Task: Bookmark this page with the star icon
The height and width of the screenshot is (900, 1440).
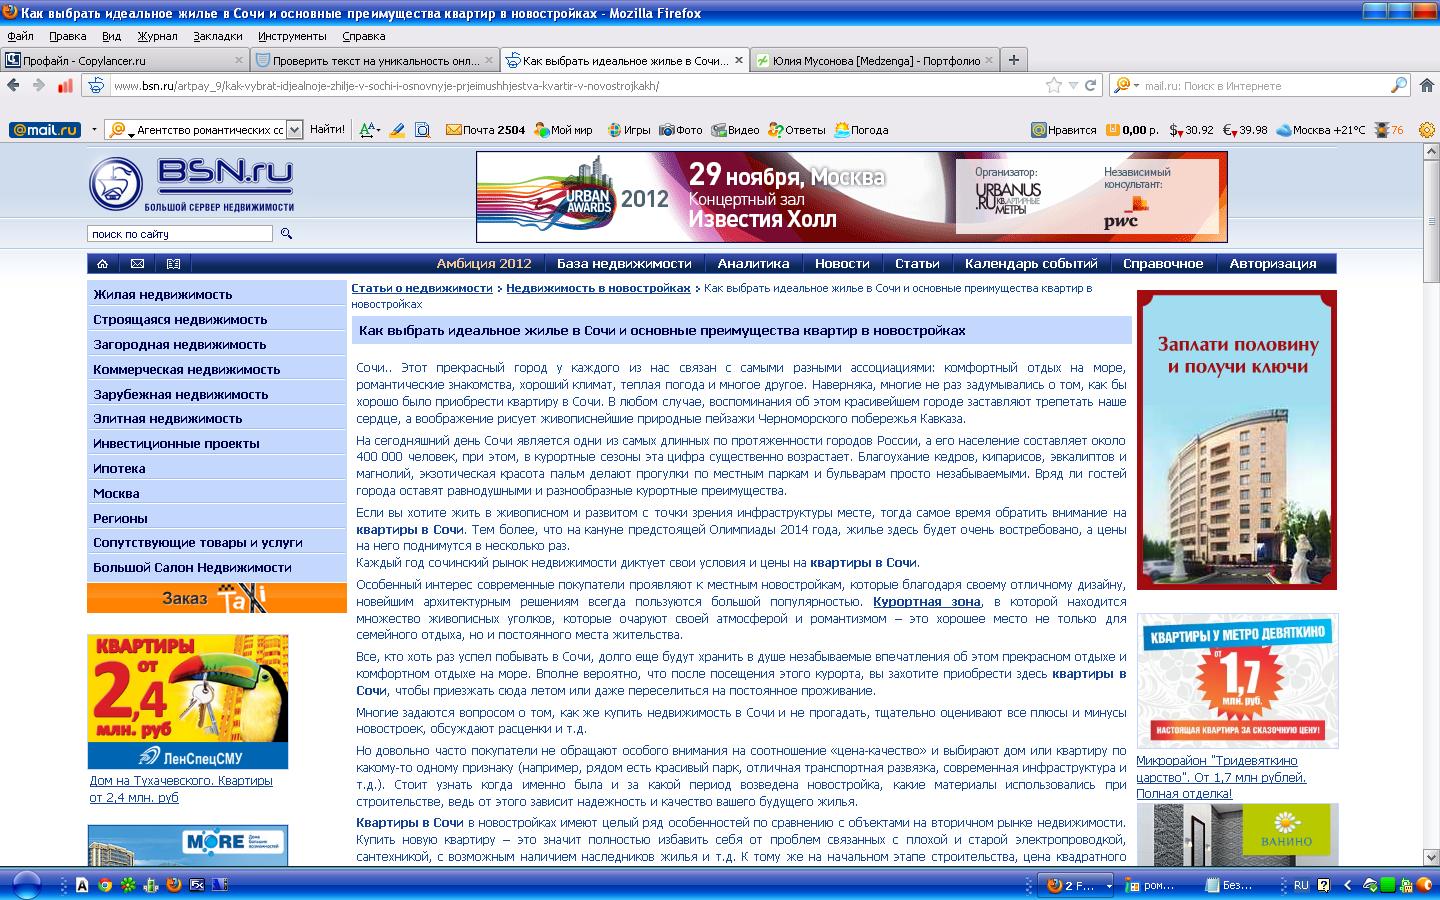Action: [x=1053, y=86]
